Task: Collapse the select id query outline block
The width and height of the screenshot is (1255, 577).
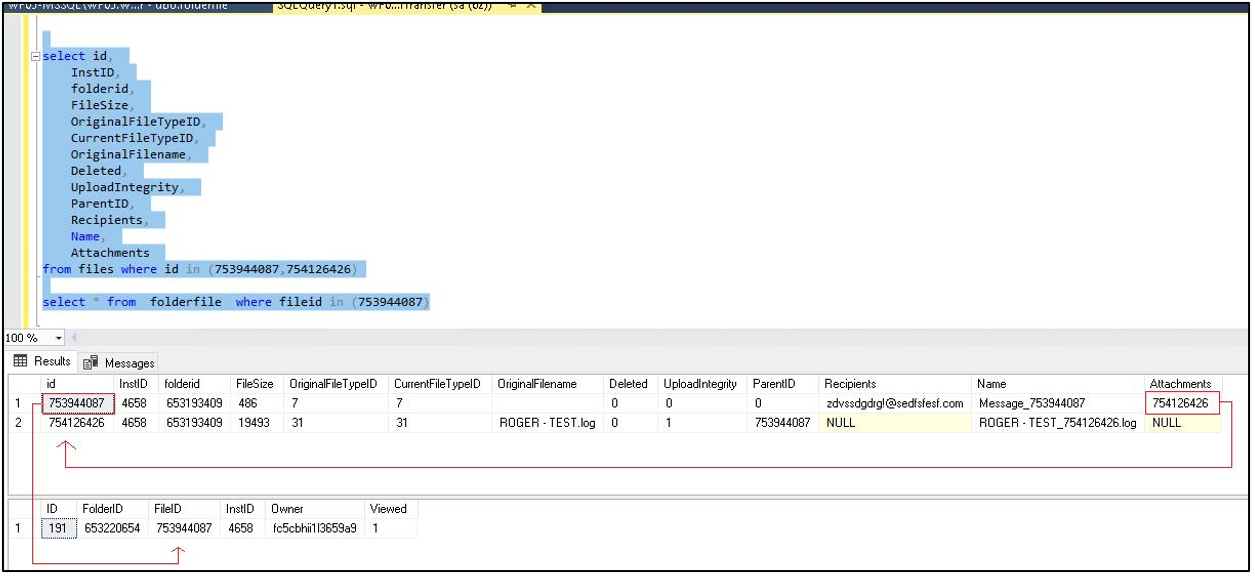Action: 36,56
